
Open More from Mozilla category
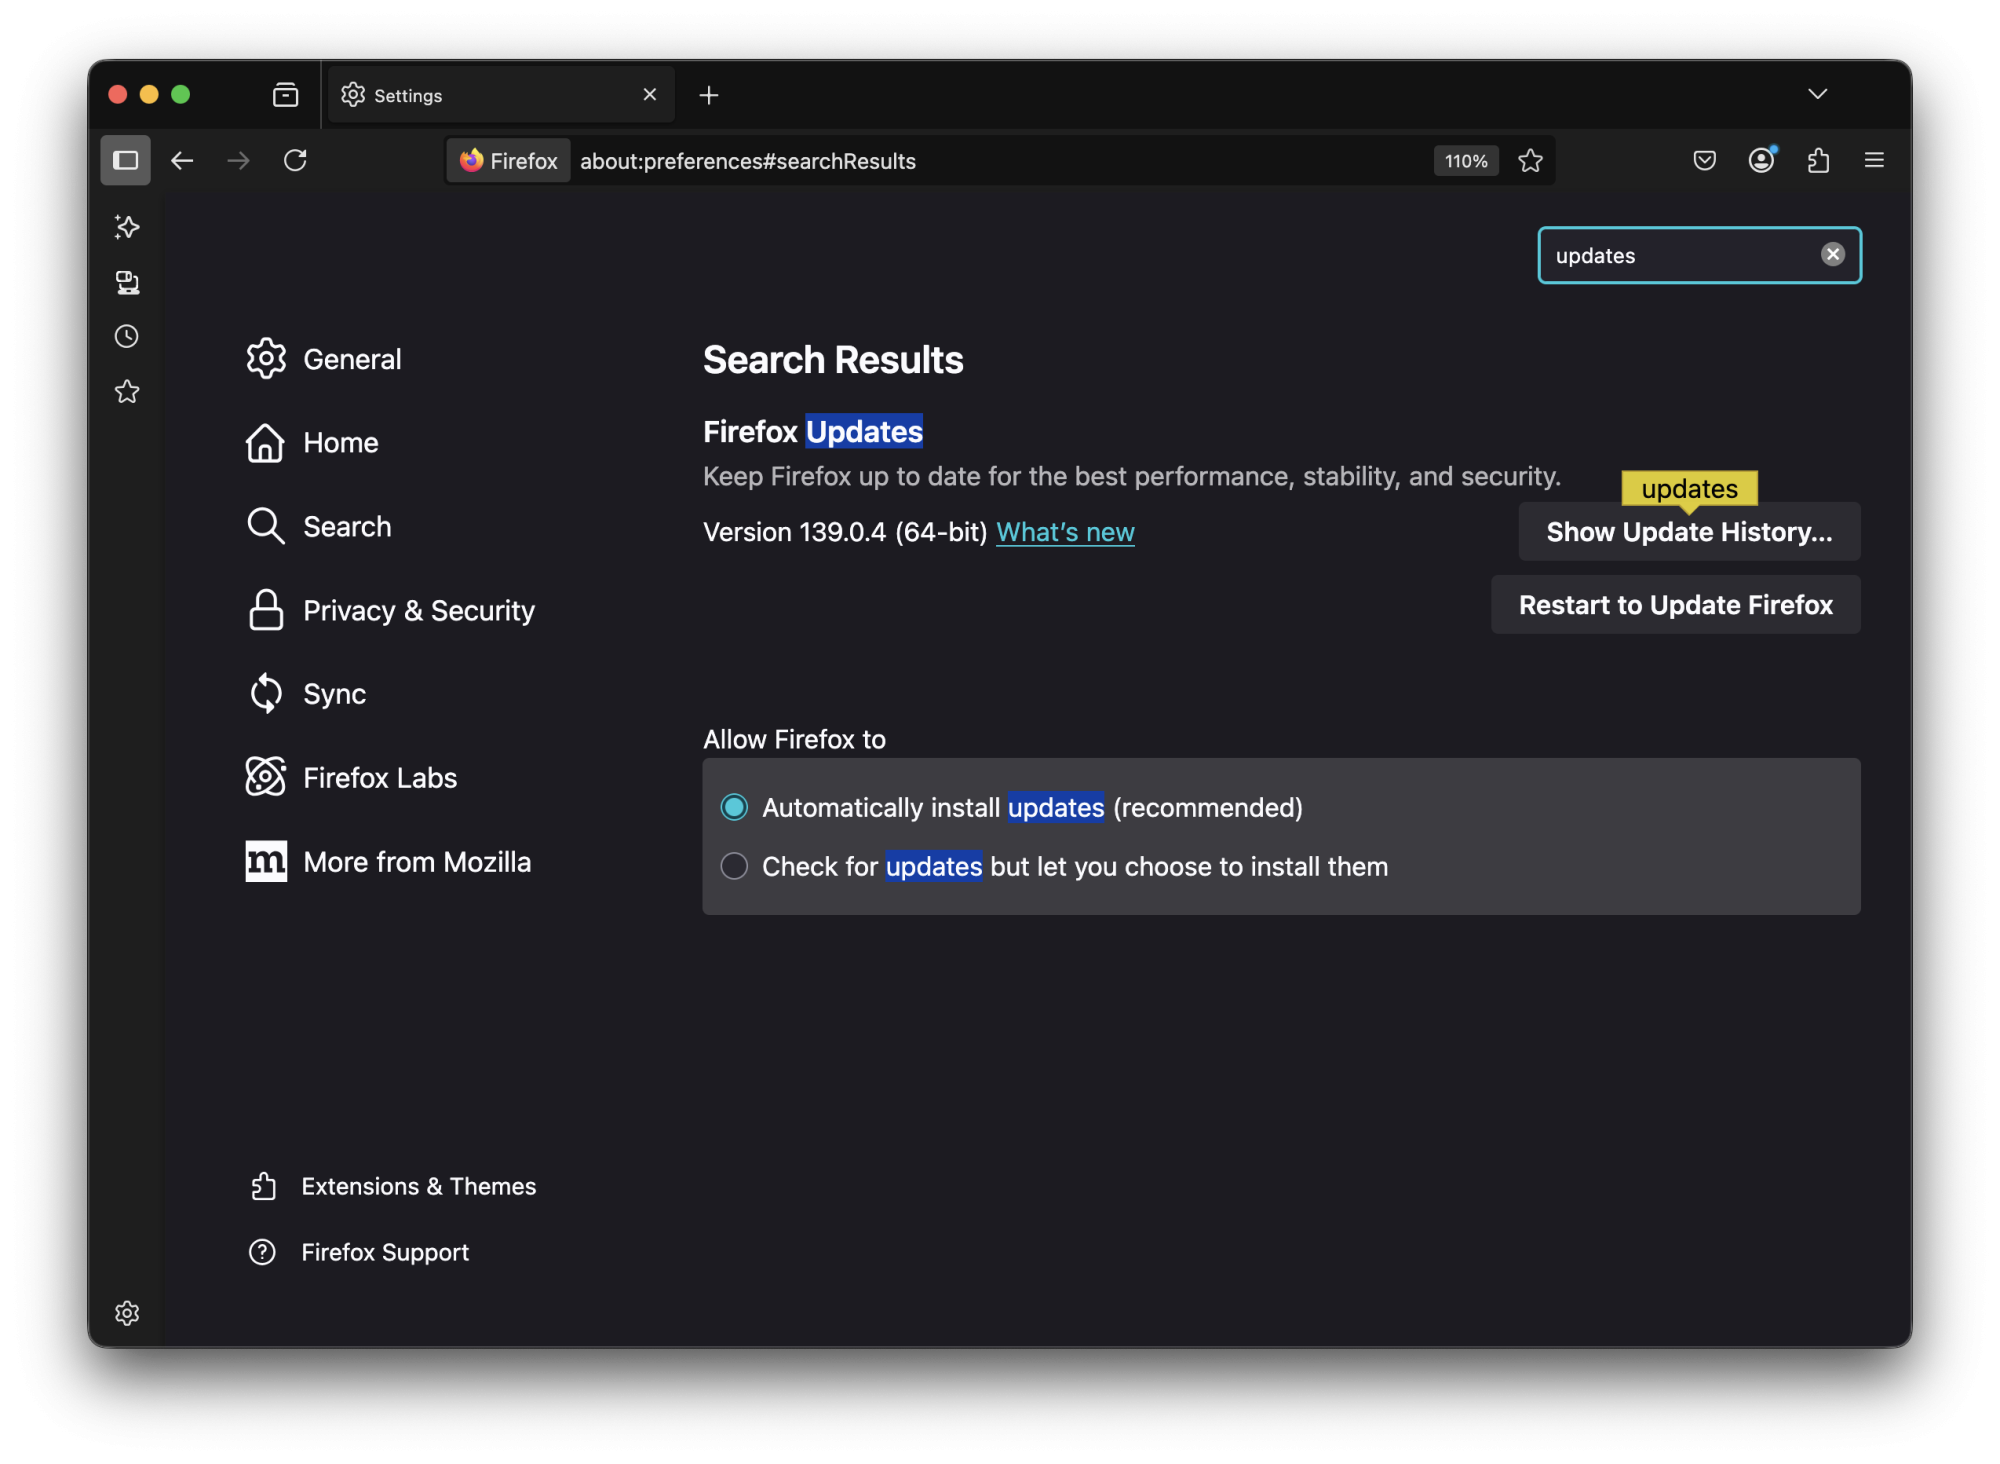388,861
